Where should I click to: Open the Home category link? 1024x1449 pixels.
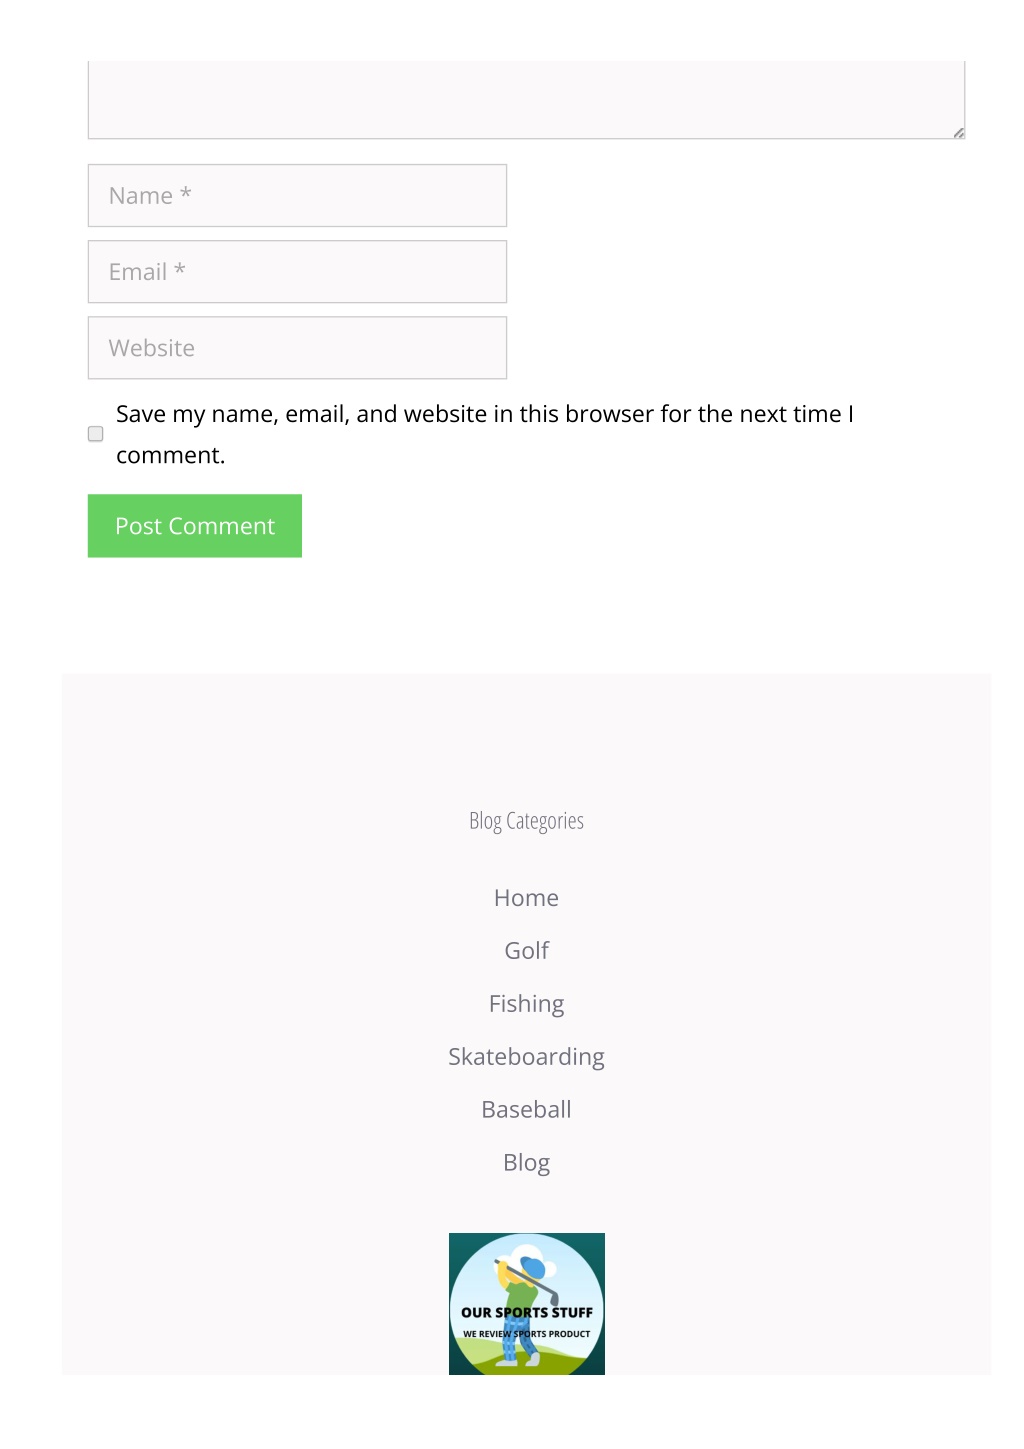click(x=526, y=898)
